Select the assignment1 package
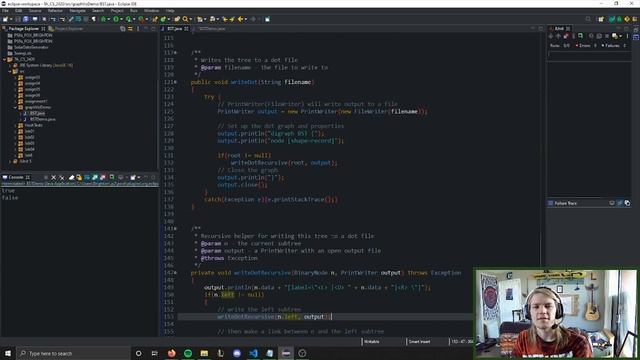The width and height of the screenshot is (640, 360). click(x=36, y=101)
